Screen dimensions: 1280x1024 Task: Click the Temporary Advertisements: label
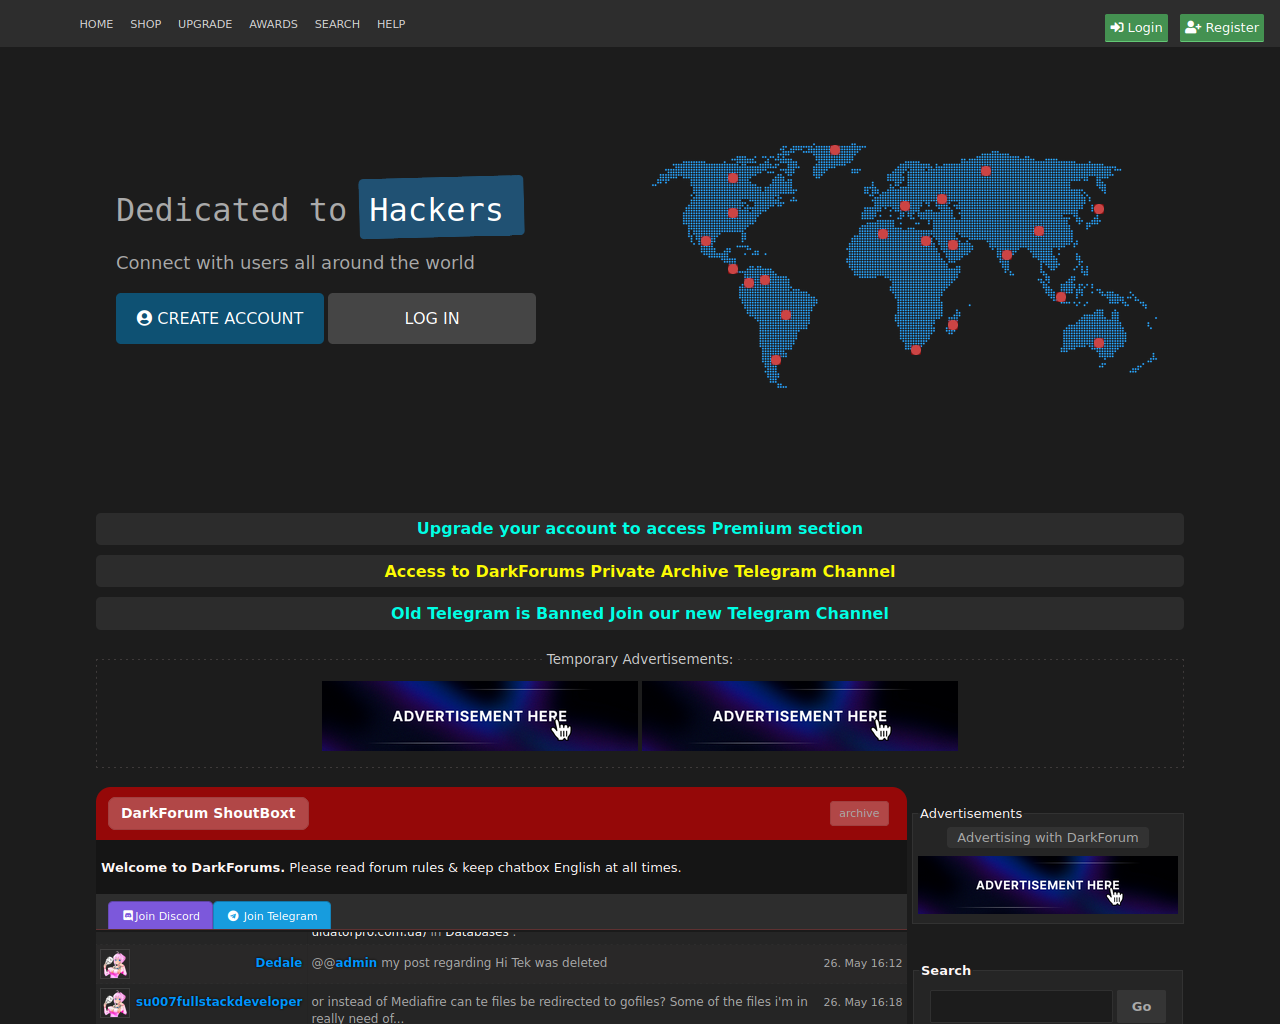pyautogui.click(x=640, y=659)
